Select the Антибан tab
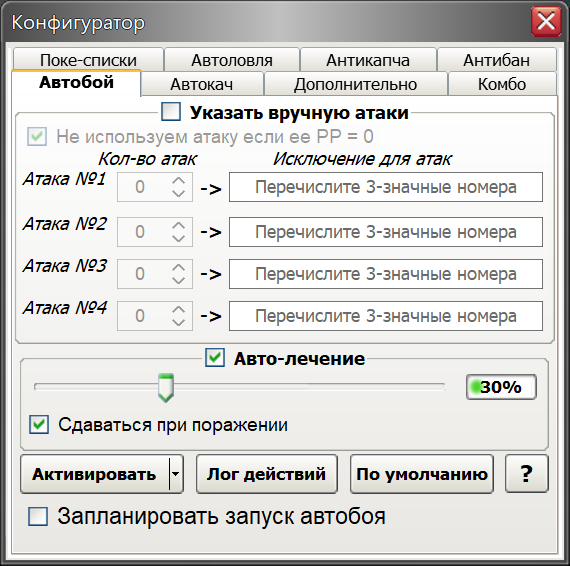Viewport: 570px width, 566px height. click(x=497, y=60)
